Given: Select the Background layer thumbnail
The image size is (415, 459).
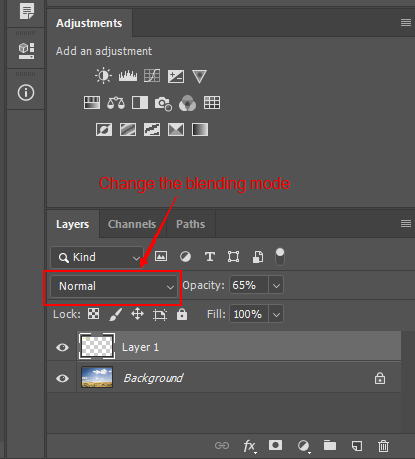Looking at the screenshot, I should (97, 377).
